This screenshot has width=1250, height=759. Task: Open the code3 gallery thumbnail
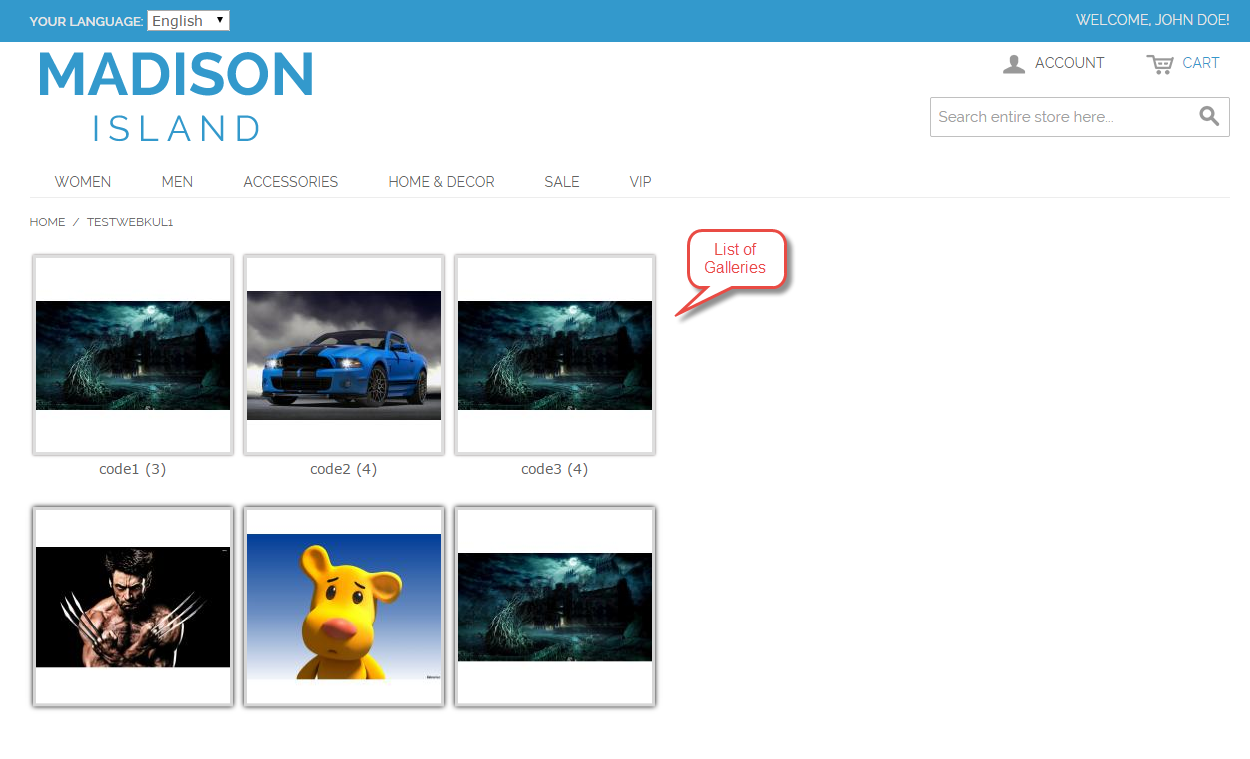(555, 355)
